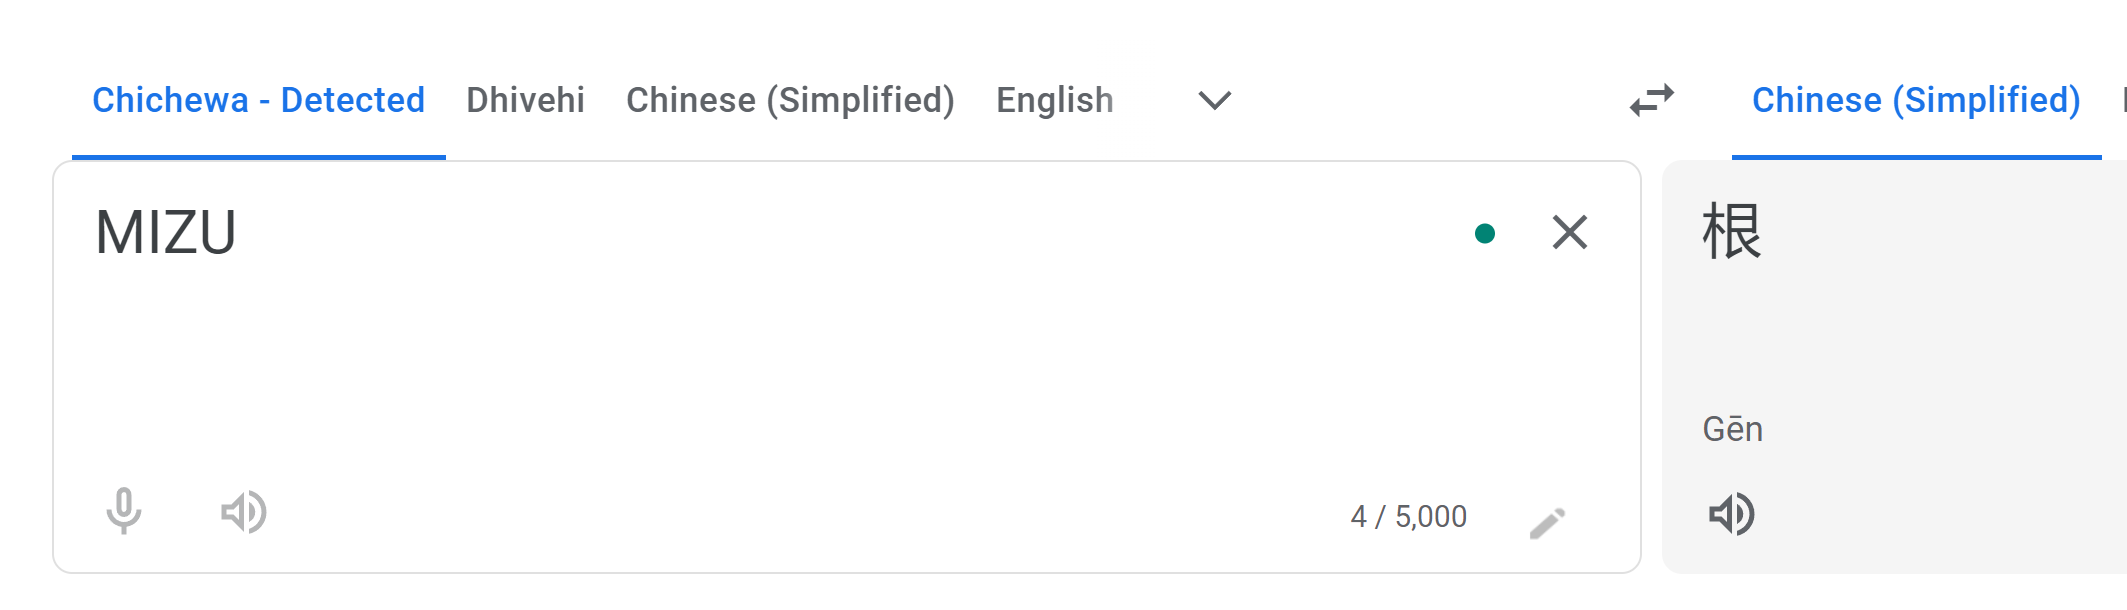Screen dimensions: 2127x610
Task: Clear the source text with X
Action: (x=1569, y=232)
